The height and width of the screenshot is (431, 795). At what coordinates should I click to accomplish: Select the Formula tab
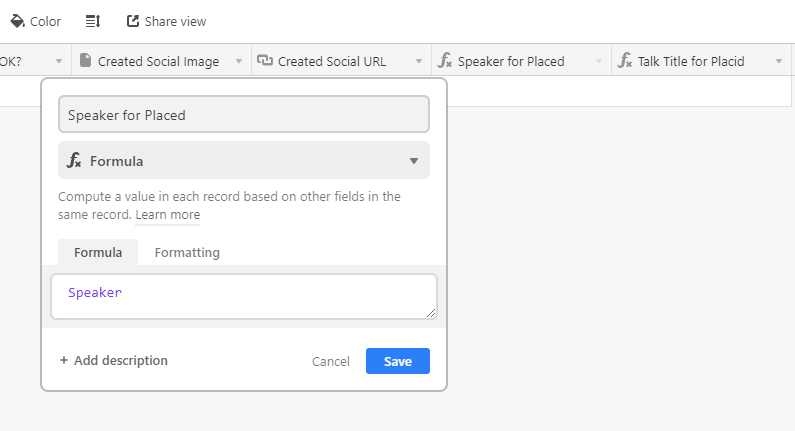coord(98,253)
